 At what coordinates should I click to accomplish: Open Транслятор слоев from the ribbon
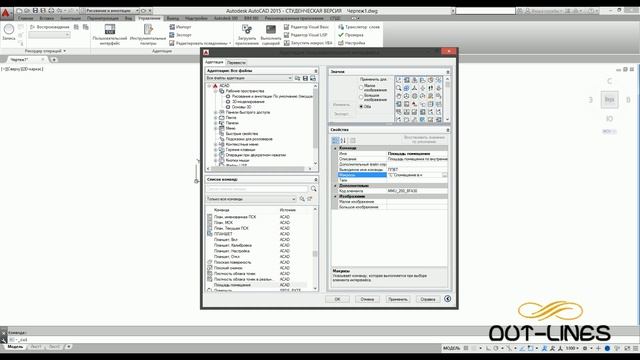click(359, 27)
